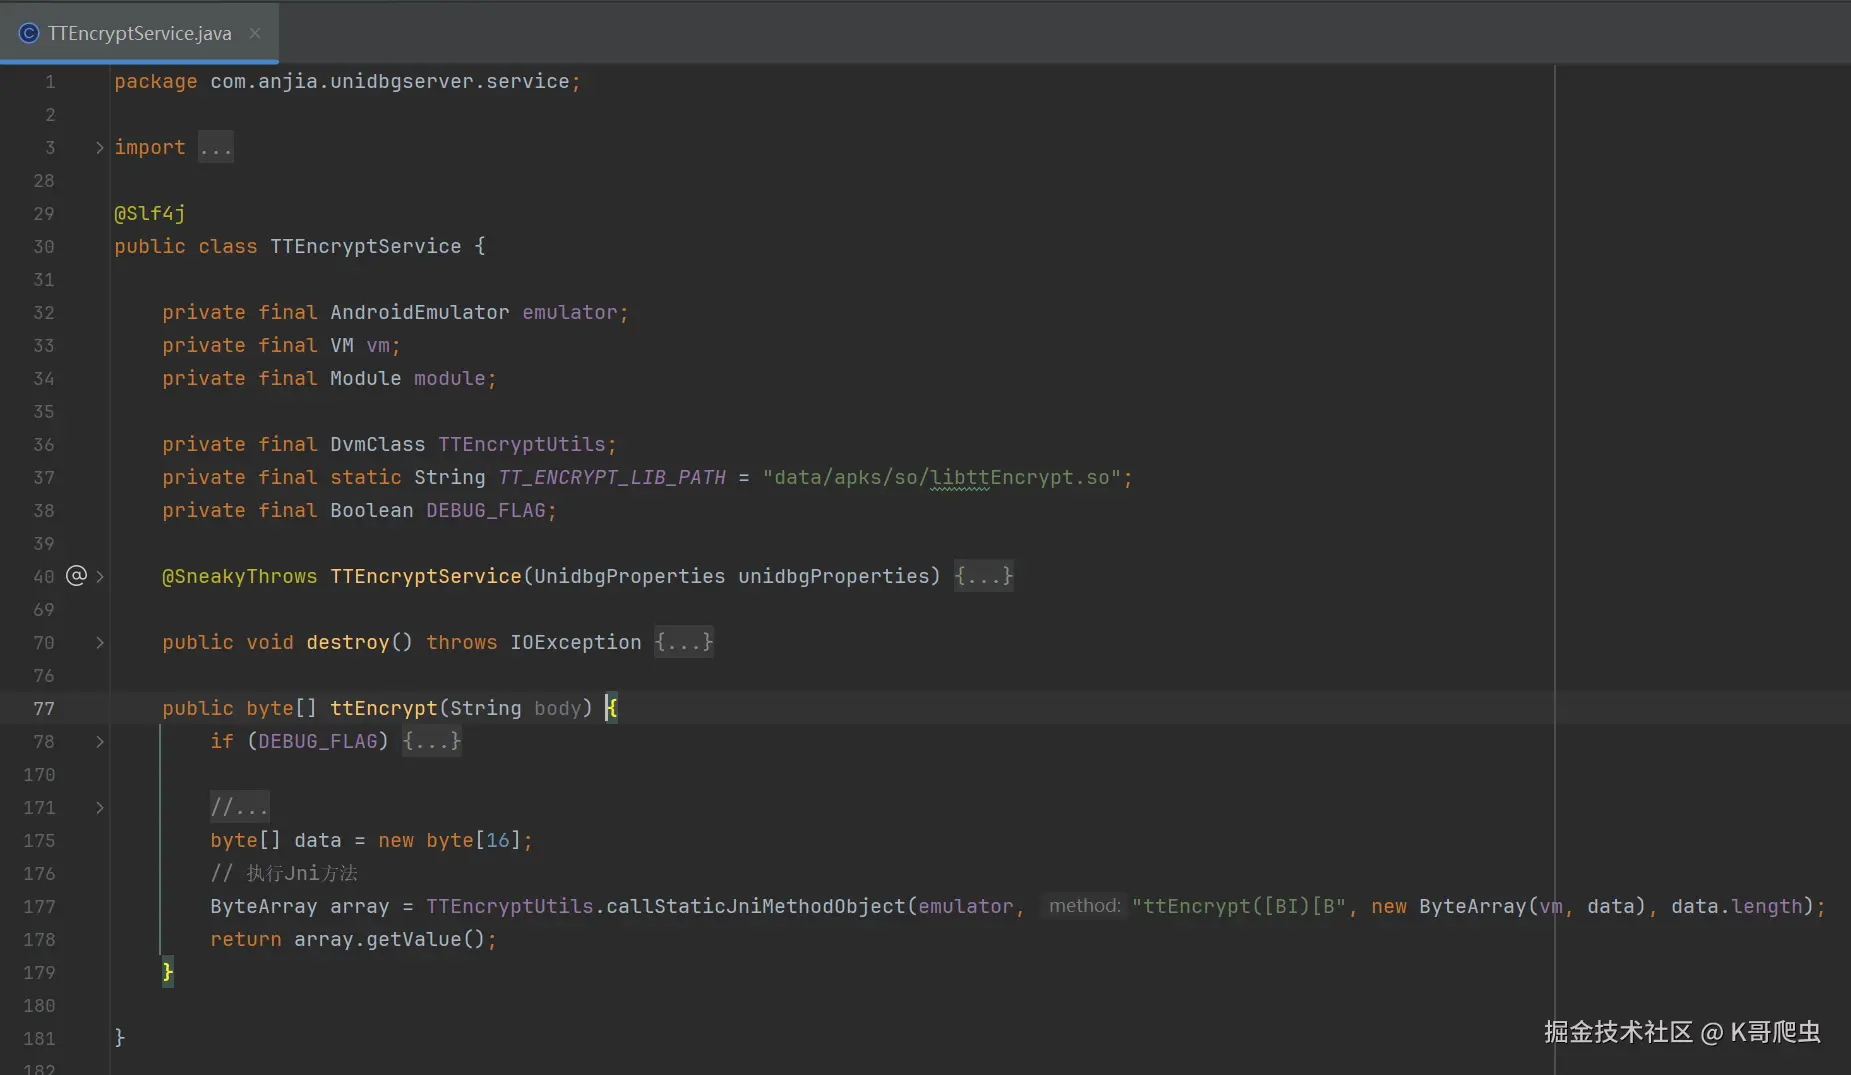Click line number 77 in the gutter
Image resolution: width=1851 pixels, height=1075 pixels.
point(44,709)
